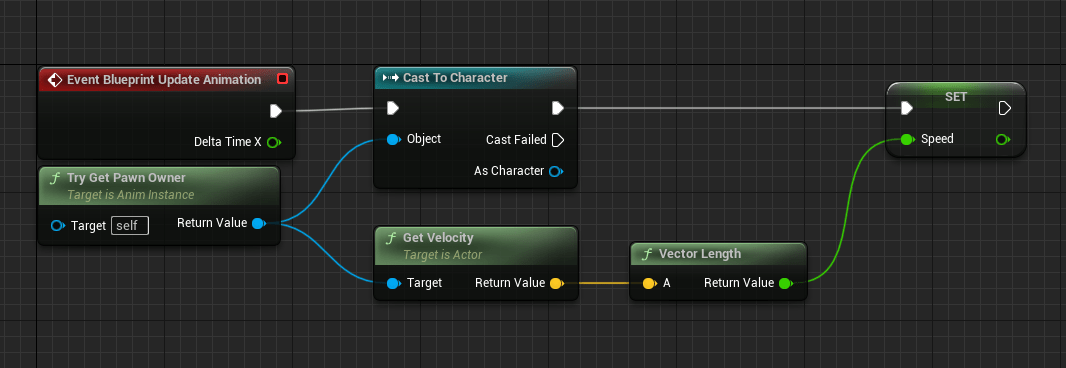Screen dimensions: 1066x368
Task: Select the Get Velocity node title
Action: 438,238
